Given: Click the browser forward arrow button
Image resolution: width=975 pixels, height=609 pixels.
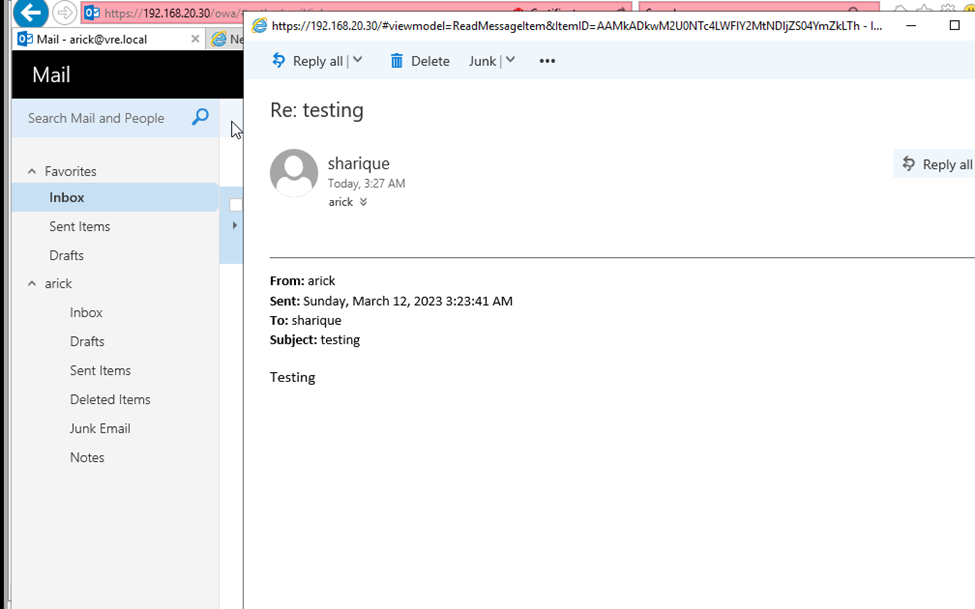Looking at the screenshot, I should 64,13.
